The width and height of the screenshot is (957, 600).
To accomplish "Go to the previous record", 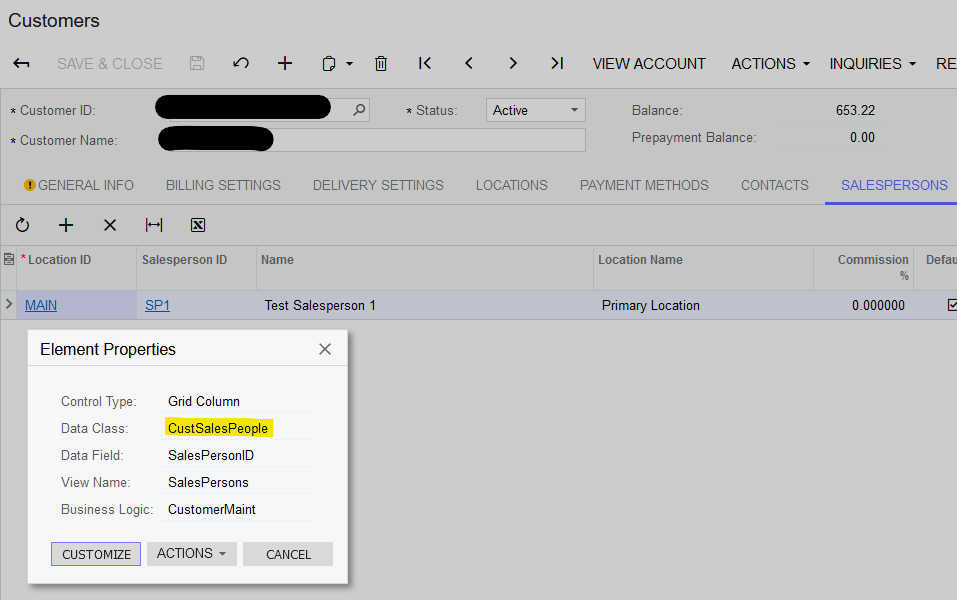I will (x=469, y=63).
